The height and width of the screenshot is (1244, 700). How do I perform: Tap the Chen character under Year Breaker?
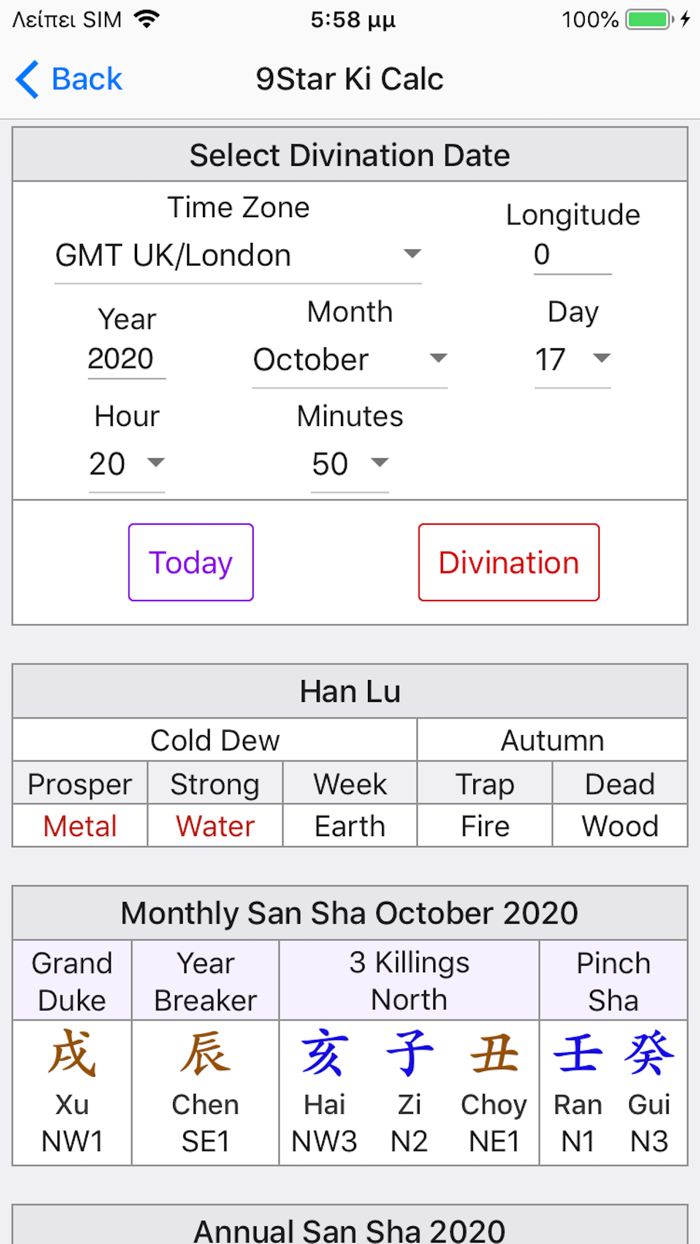coord(204,1052)
